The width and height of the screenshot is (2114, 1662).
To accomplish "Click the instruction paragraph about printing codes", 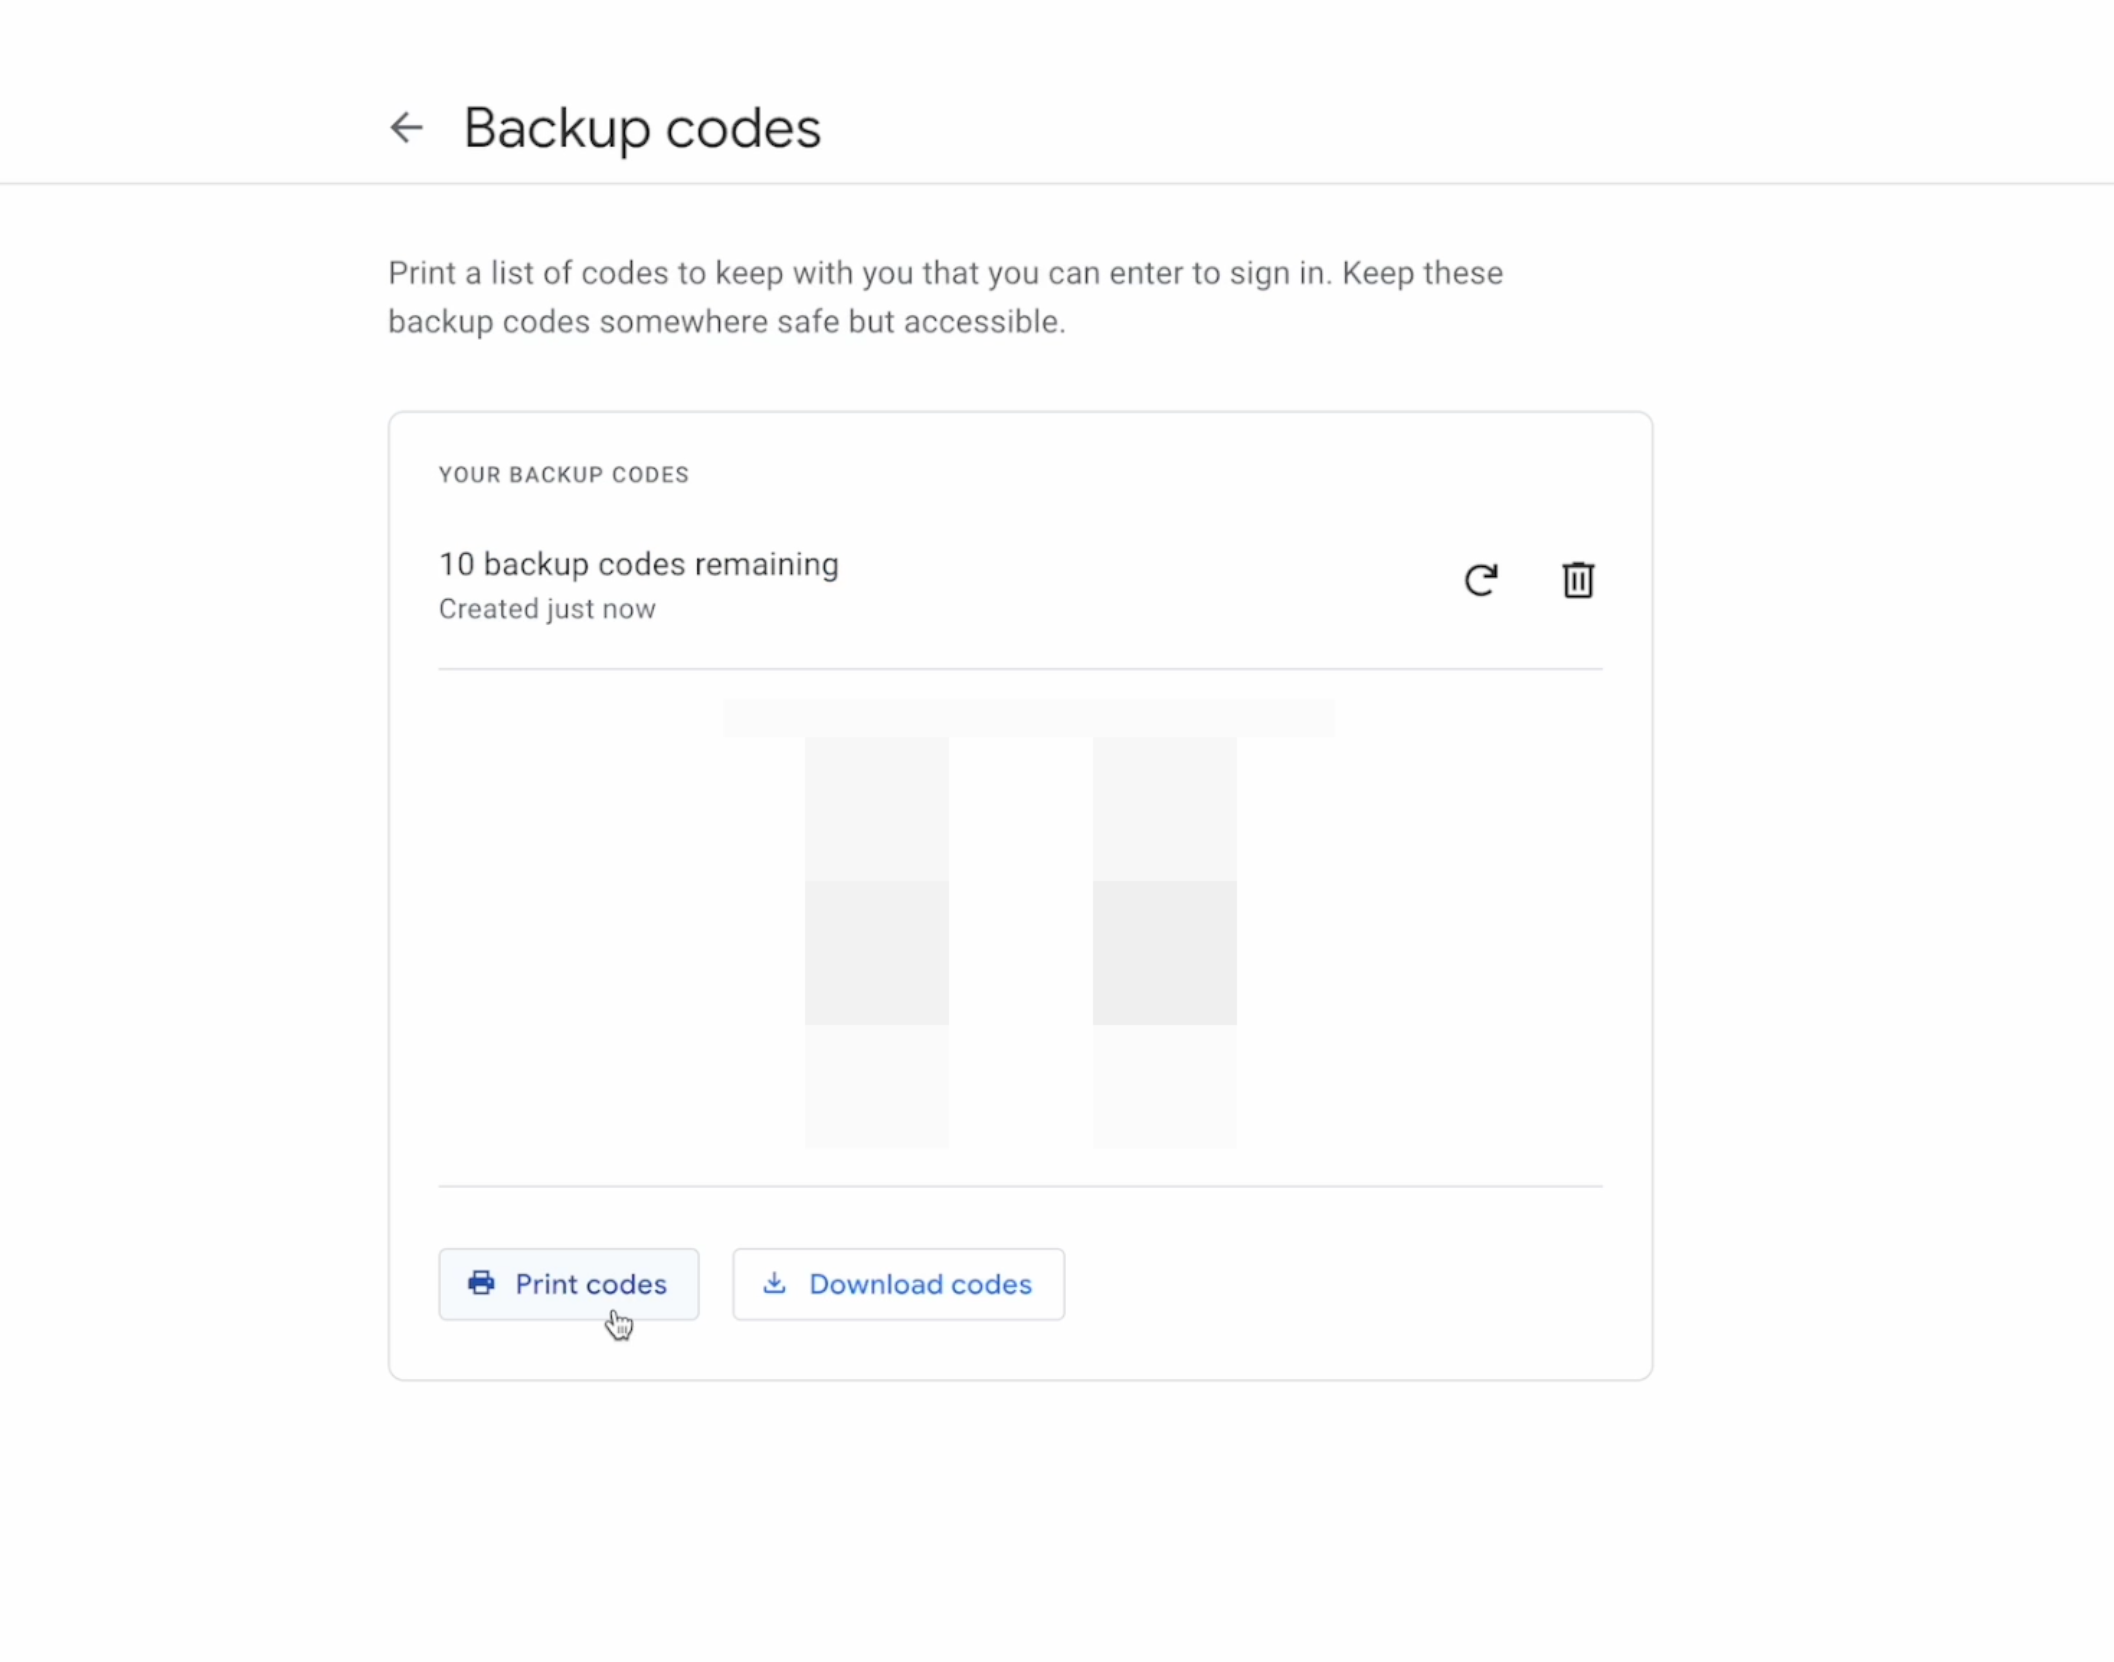I will coord(944,296).
